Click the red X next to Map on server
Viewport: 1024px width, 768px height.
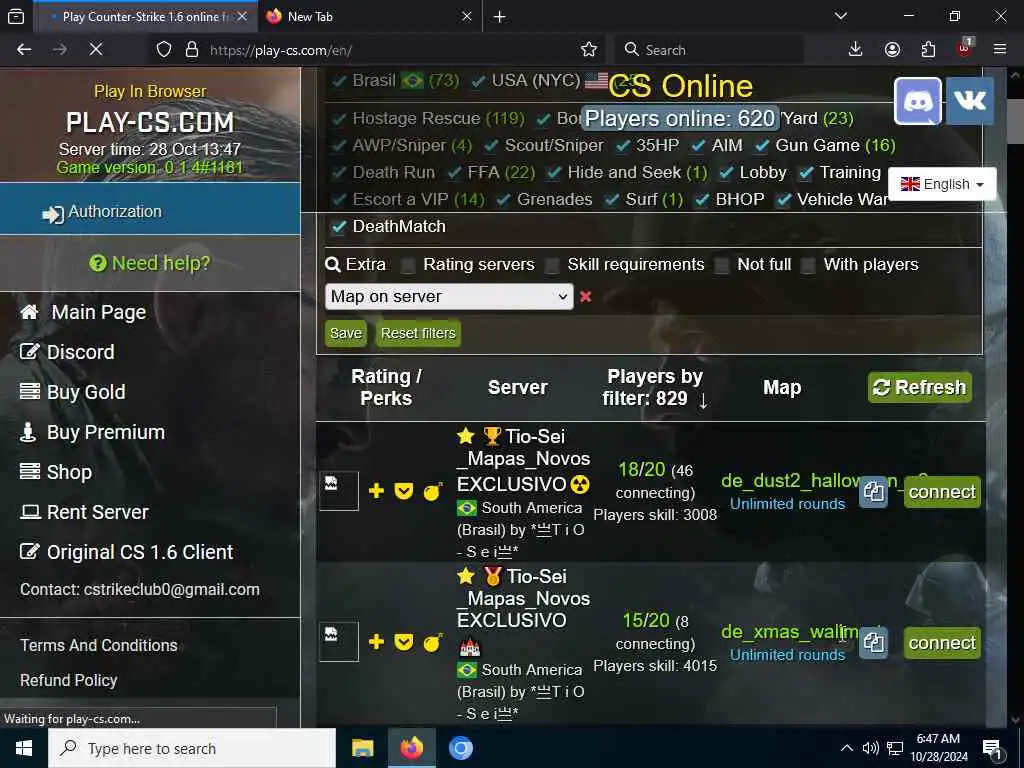[586, 296]
